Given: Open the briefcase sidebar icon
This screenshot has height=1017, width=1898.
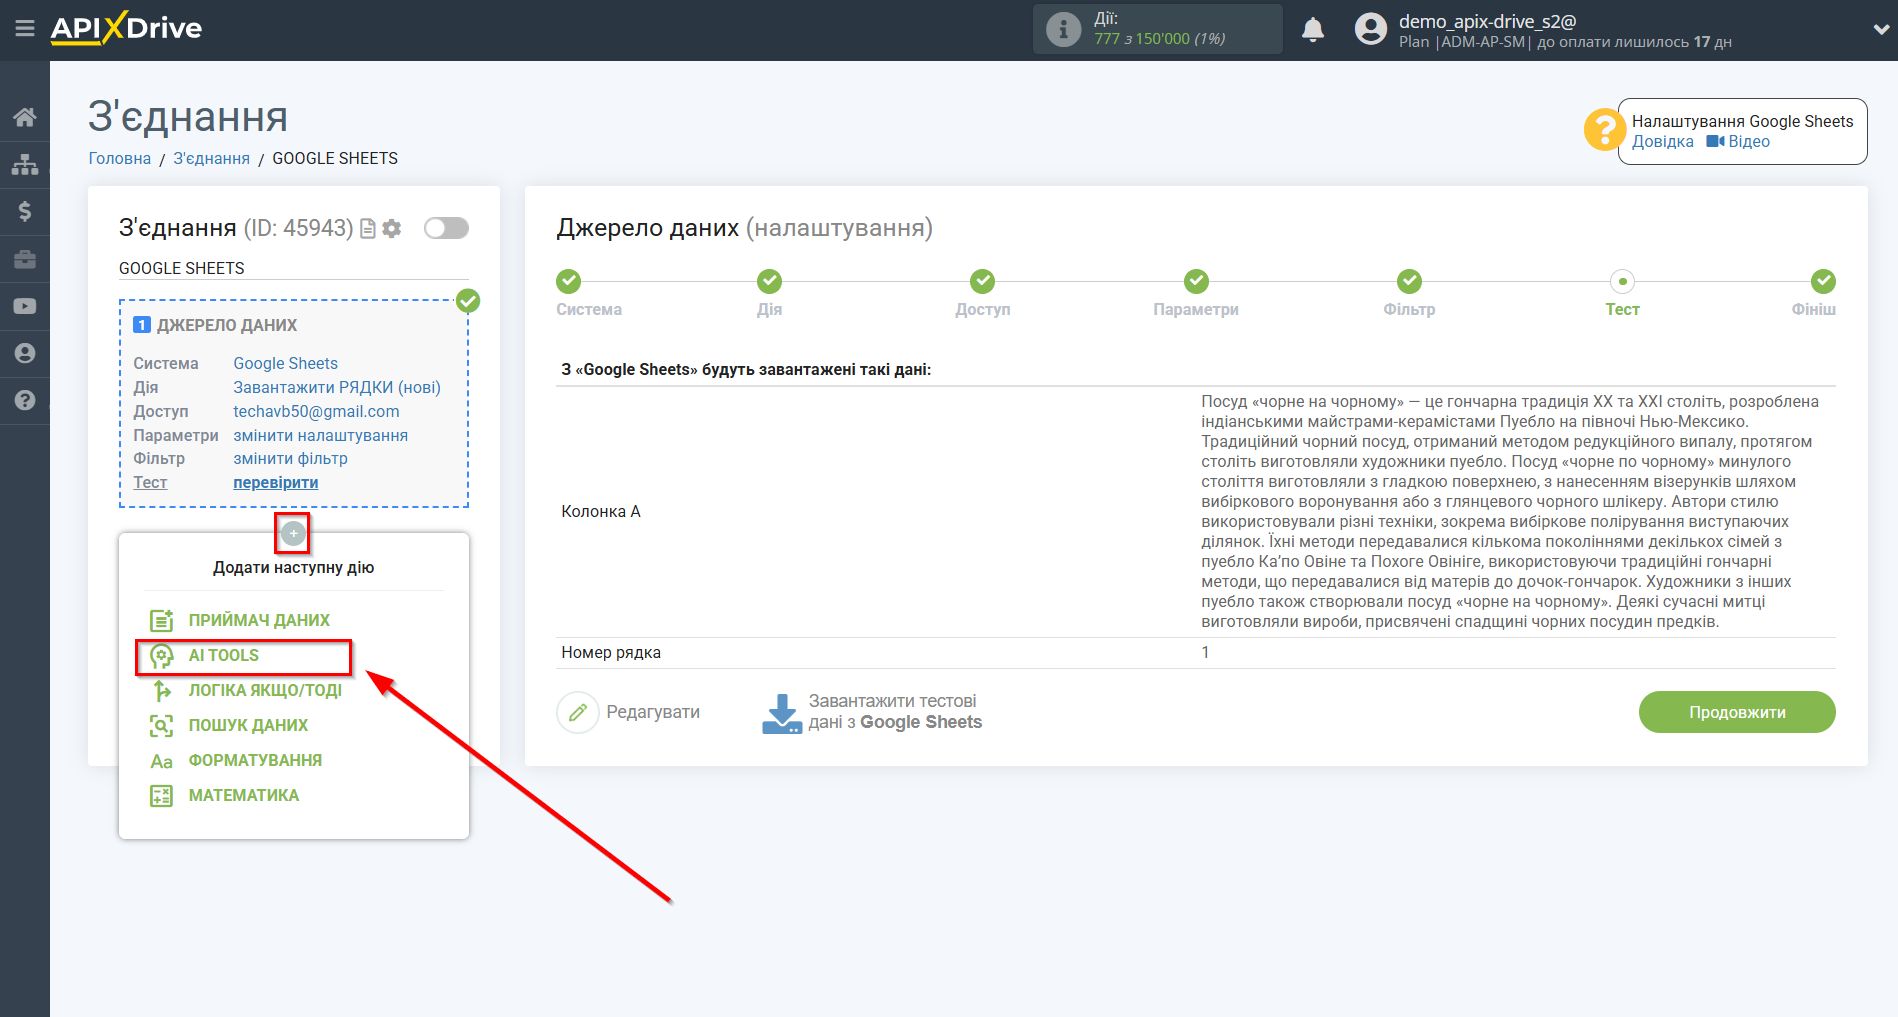Looking at the screenshot, I should [25, 259].
